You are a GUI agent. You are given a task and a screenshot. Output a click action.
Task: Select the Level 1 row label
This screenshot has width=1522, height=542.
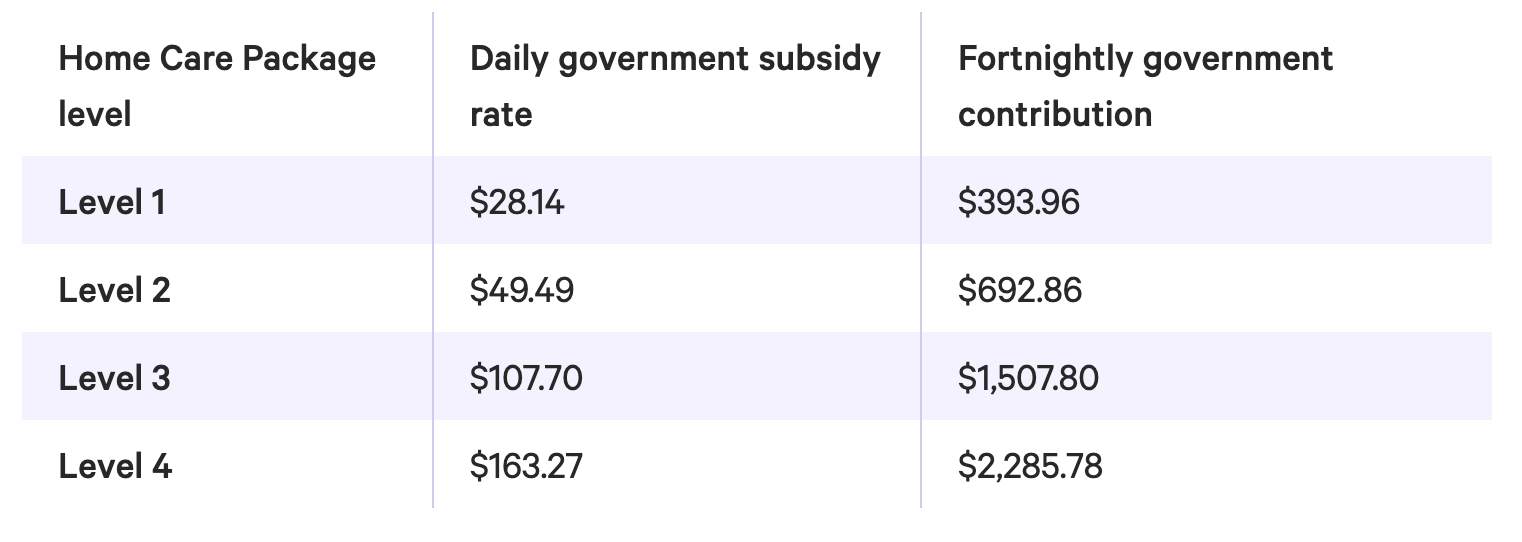click(112, 203)
